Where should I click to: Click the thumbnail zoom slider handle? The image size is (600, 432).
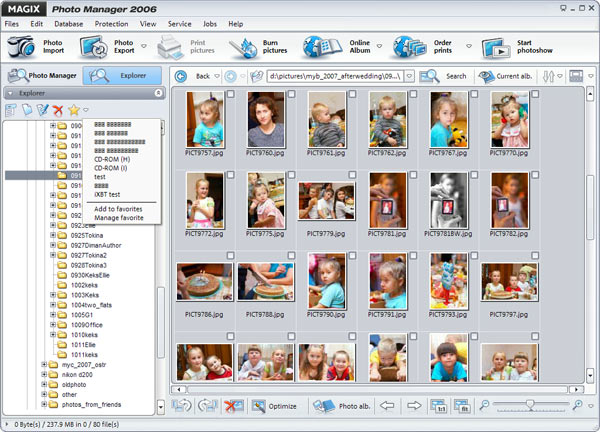(x=530, y=404)
